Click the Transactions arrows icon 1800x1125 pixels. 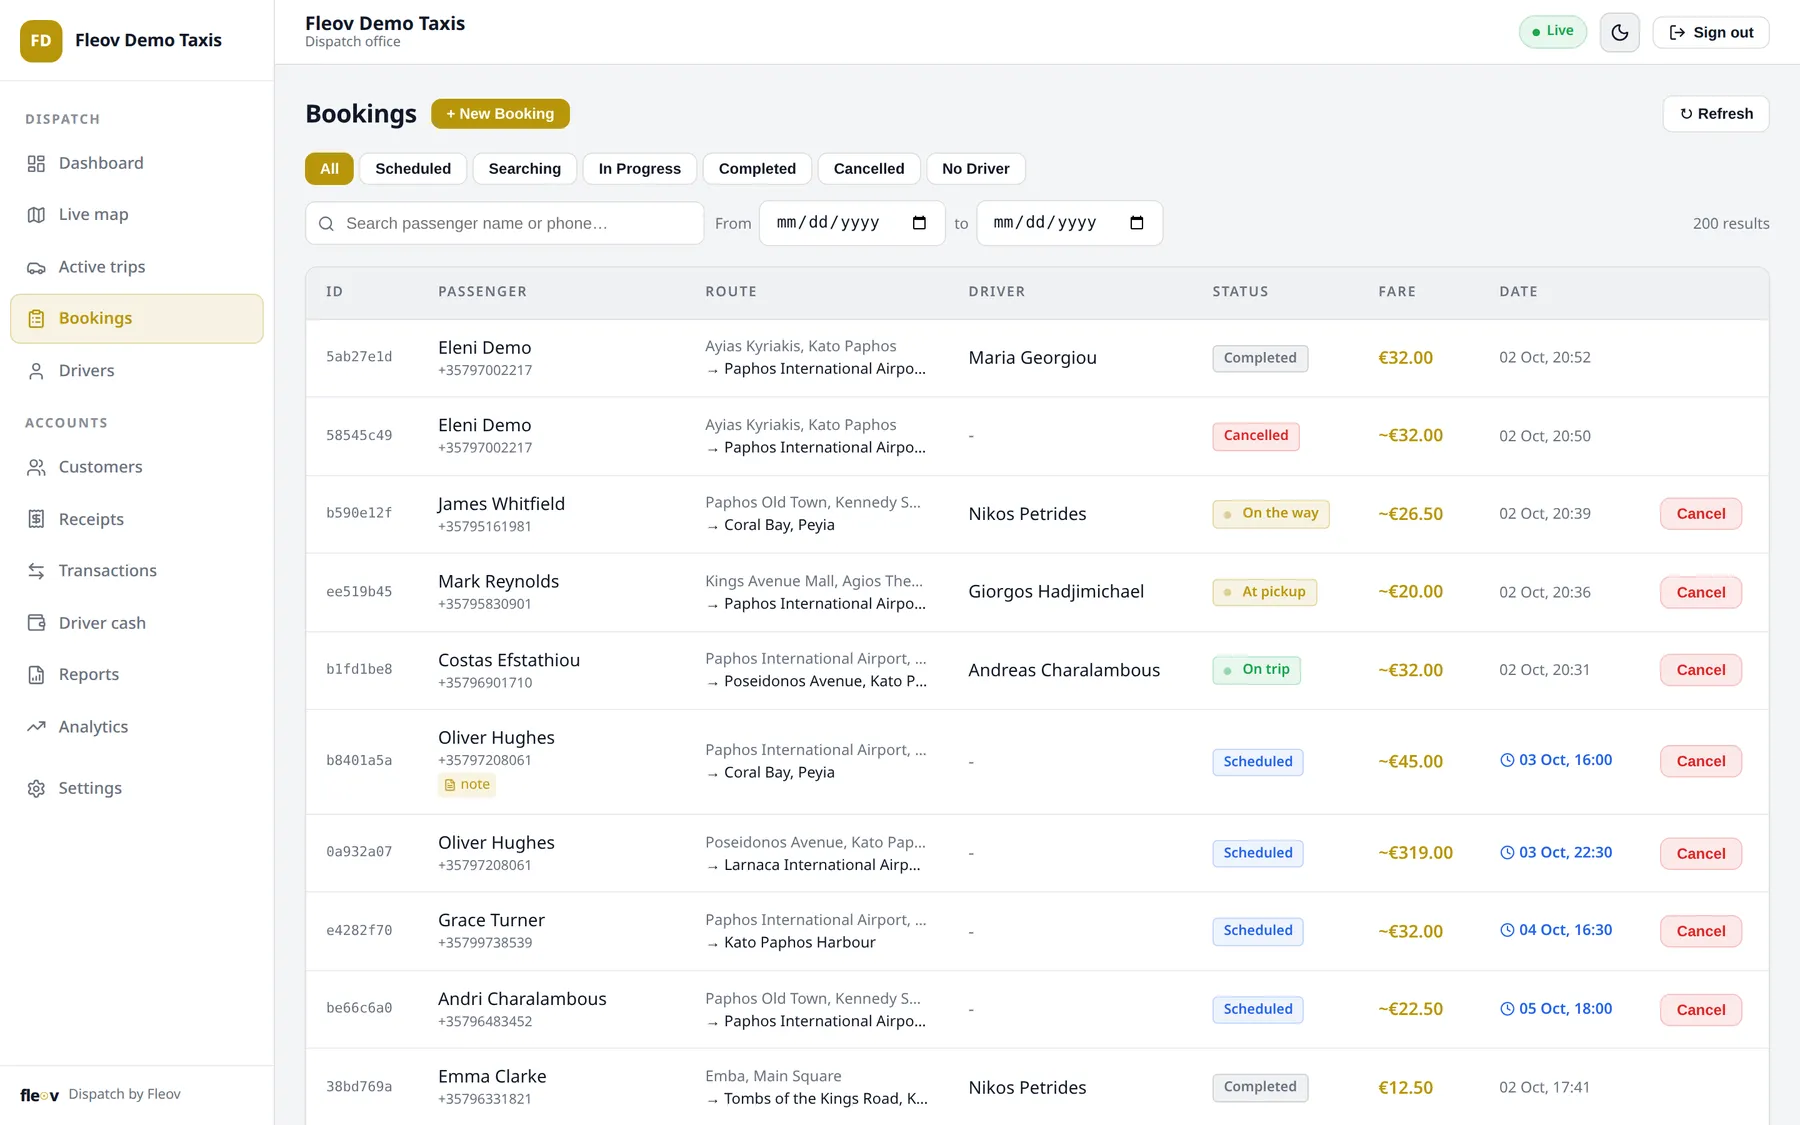pyautogui.click(x=36, y=571)
